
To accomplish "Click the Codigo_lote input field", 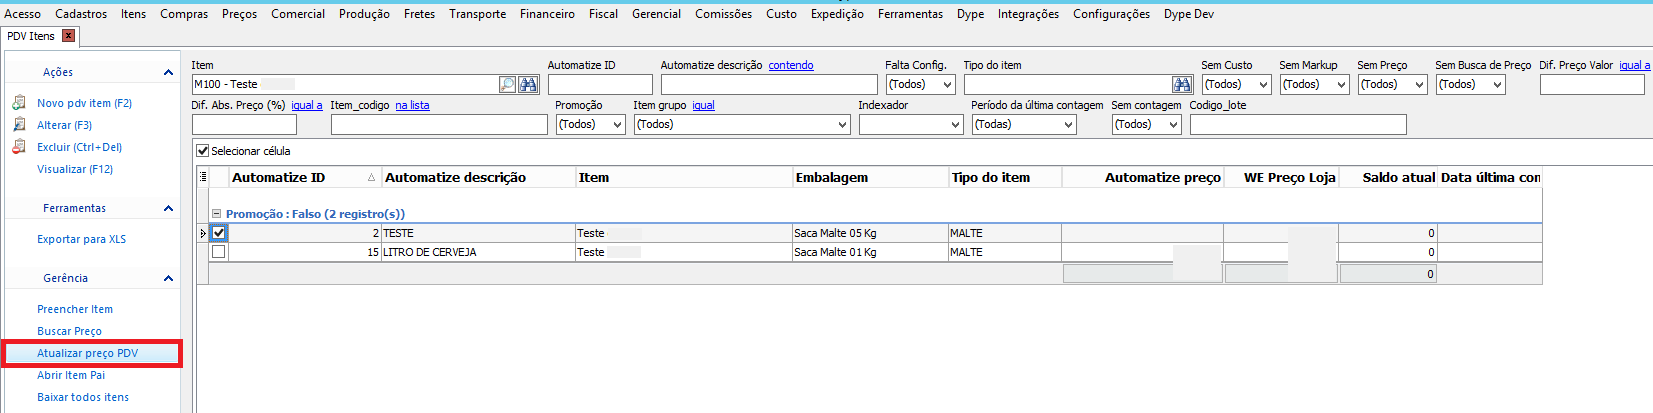I will click(x=1298, y=125).
